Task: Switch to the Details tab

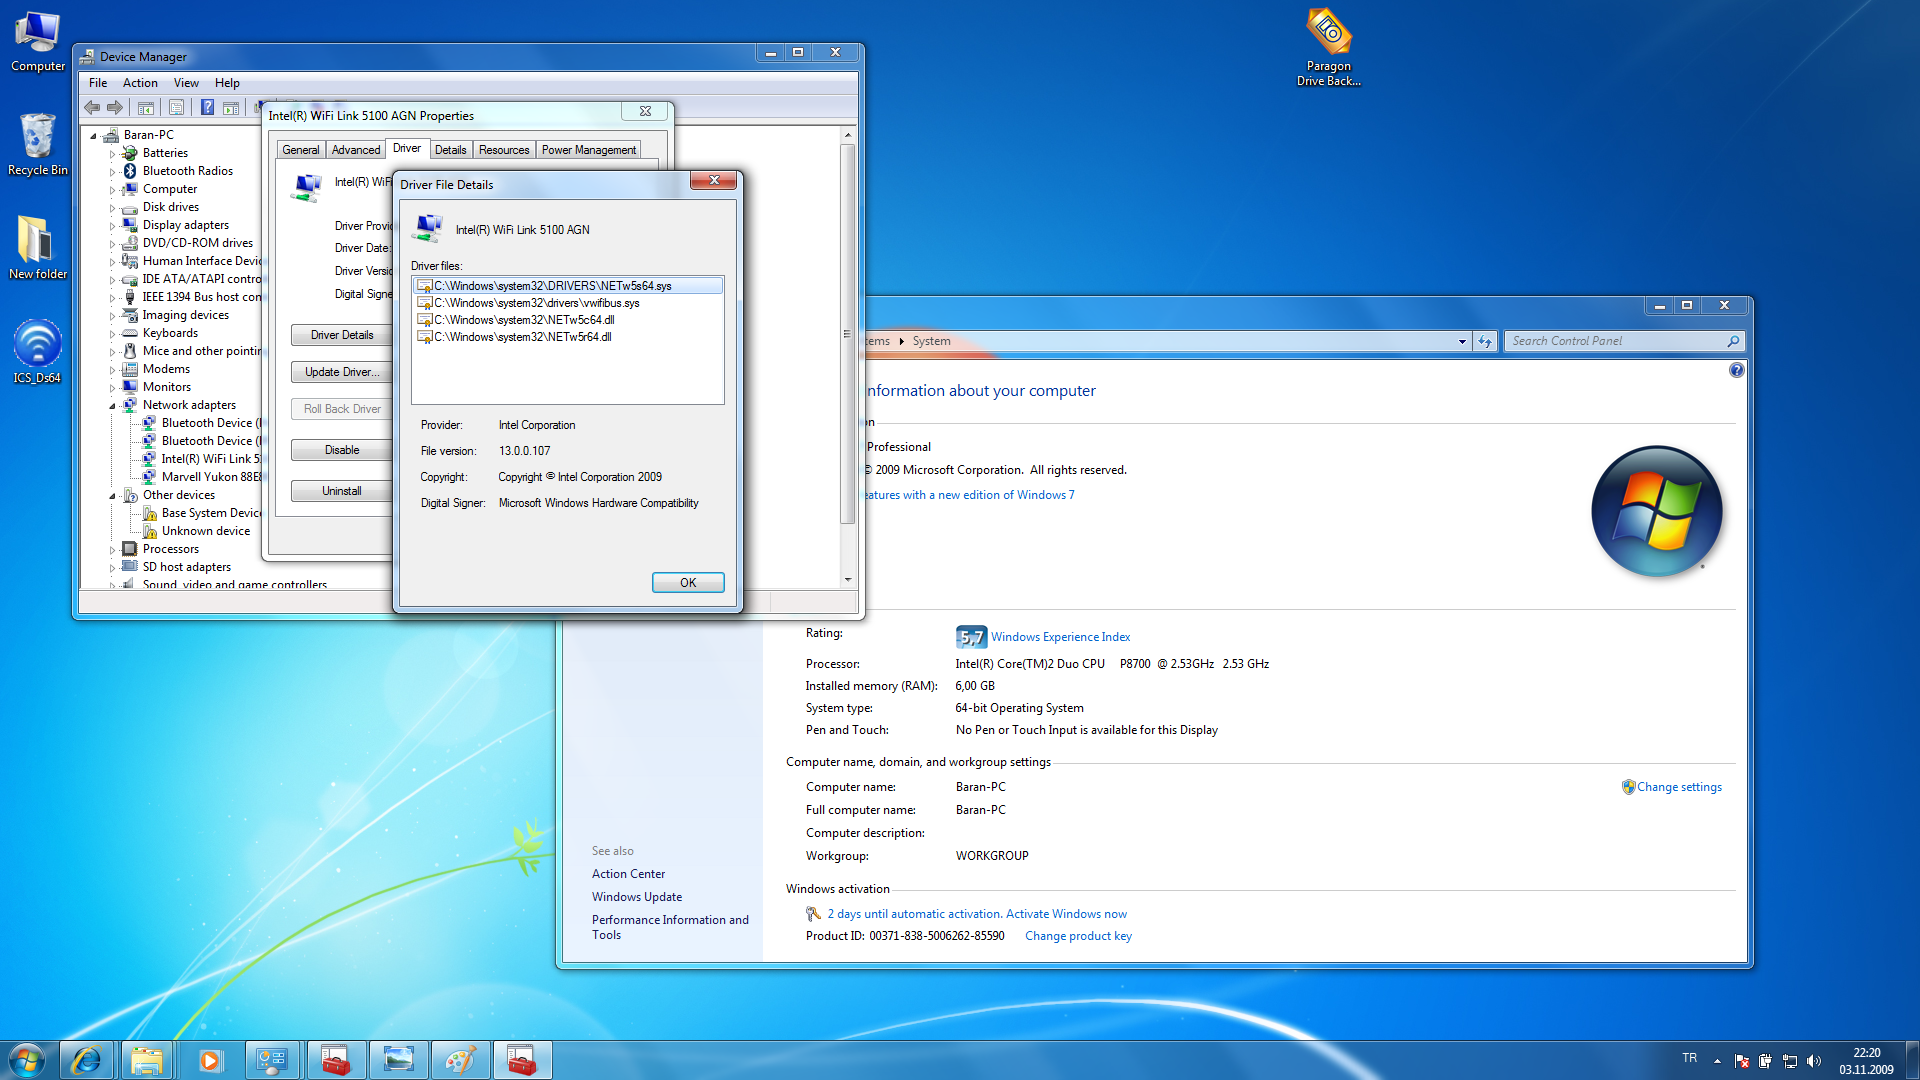Action: [x=450, y=150]
